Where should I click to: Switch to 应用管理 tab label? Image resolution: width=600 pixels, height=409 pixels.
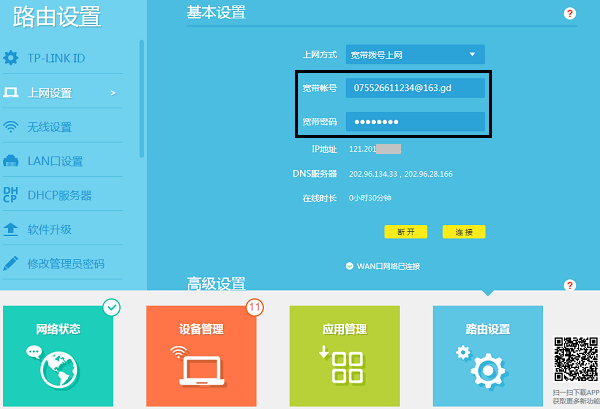point(345,329)
